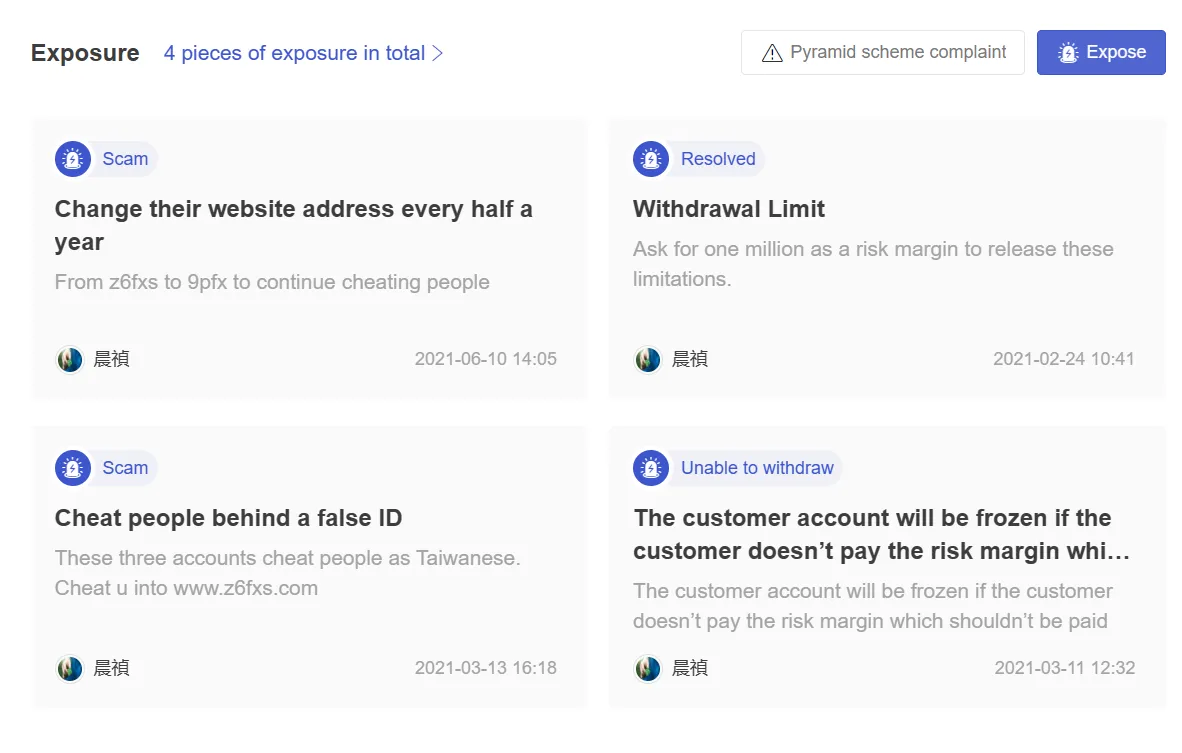This screenshot has width=1182, height=753.
Task: Click the Pyramid scheme complaint button
Action: (883, 53)
